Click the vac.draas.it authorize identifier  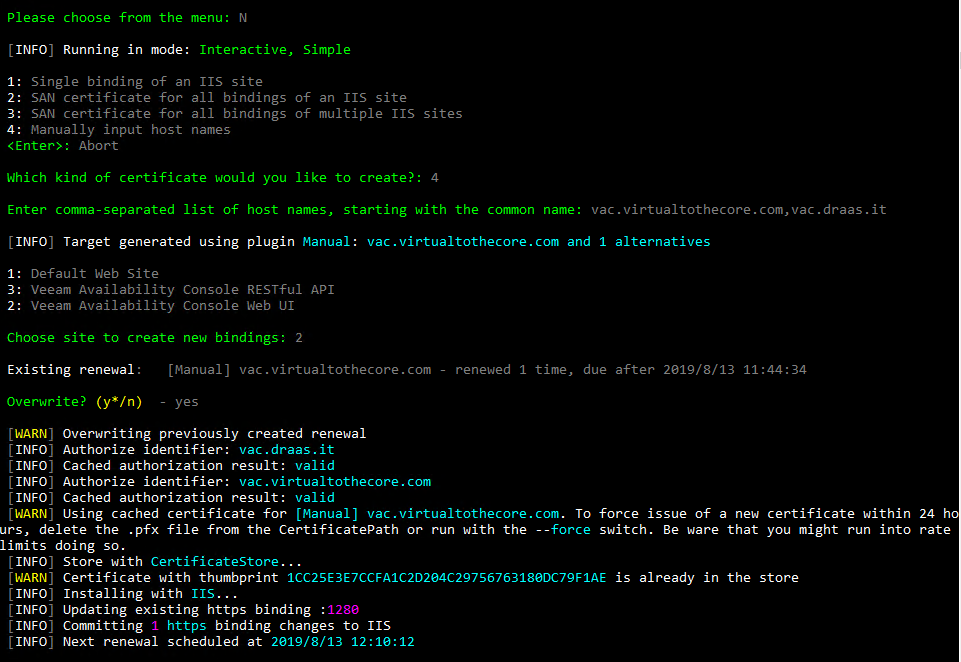coord(287,449)
